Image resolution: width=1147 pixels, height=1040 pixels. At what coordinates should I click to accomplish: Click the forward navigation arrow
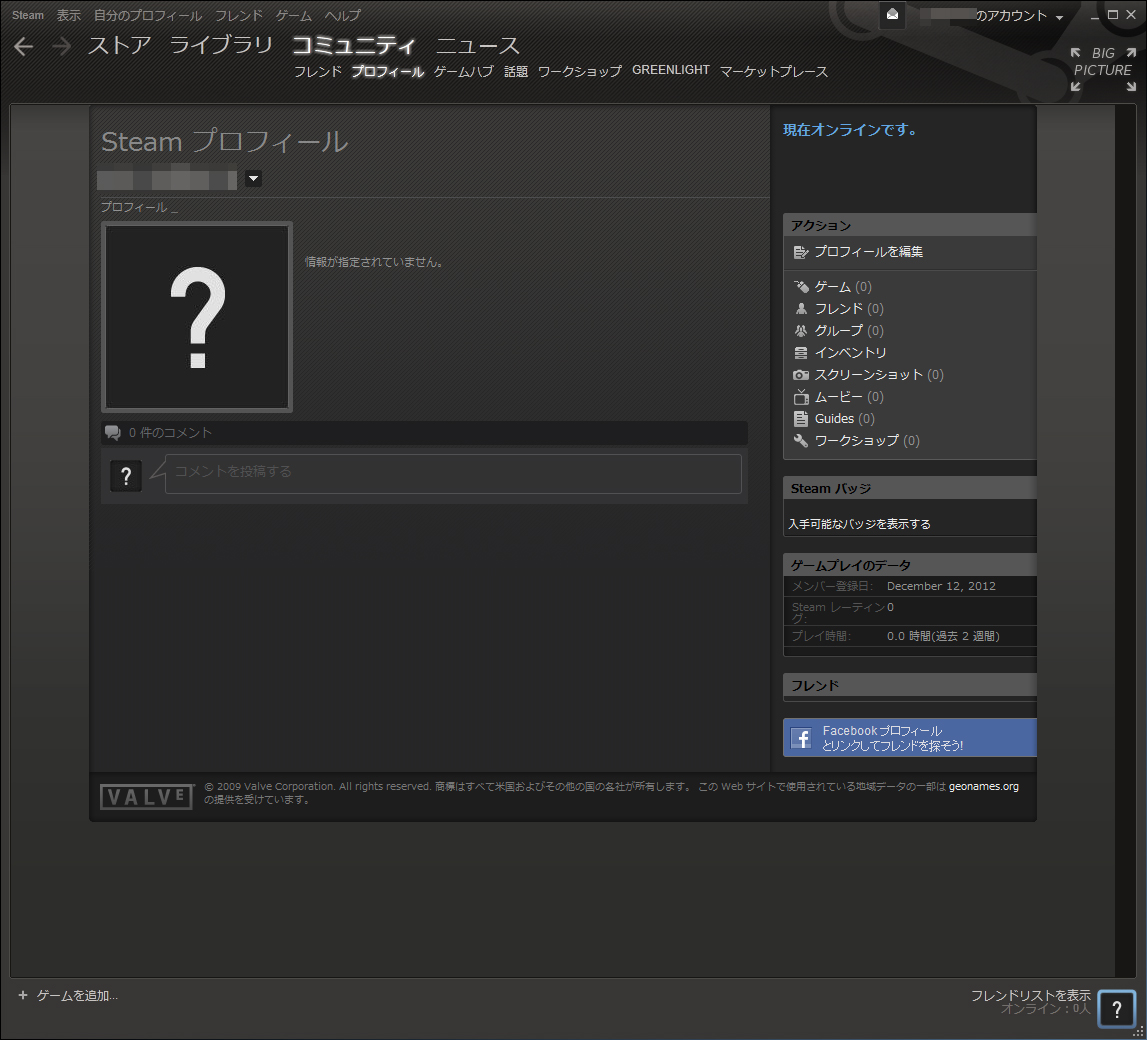coord(62,46)
